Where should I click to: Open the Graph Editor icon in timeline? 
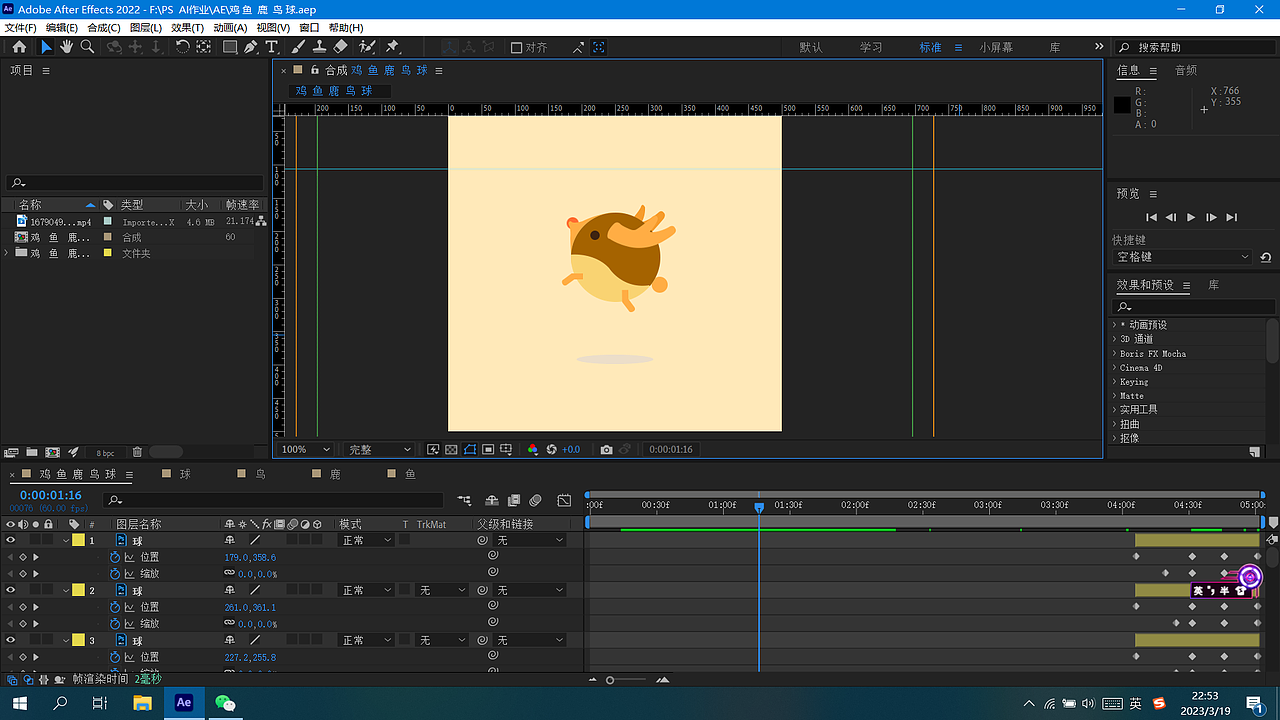click(564, 500)
